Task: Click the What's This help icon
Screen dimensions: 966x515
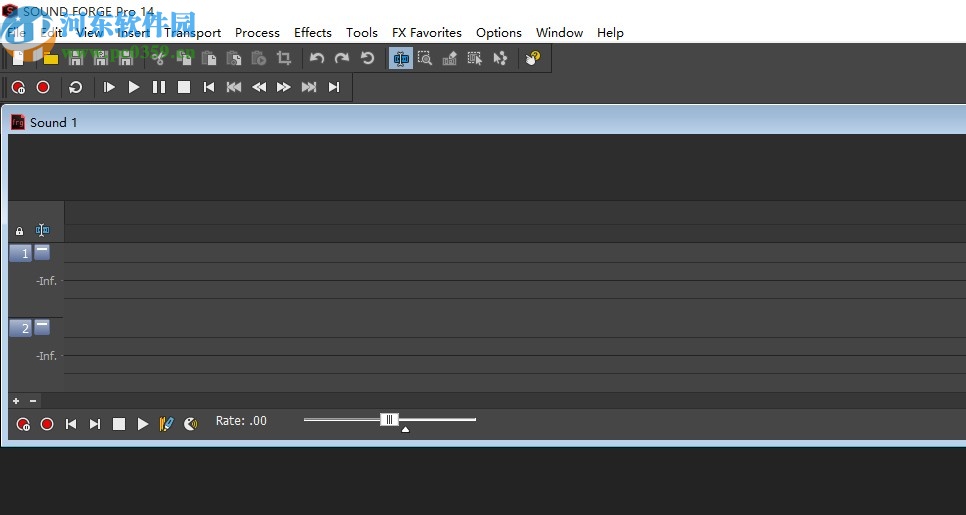Action: click(x=532, y=59)
